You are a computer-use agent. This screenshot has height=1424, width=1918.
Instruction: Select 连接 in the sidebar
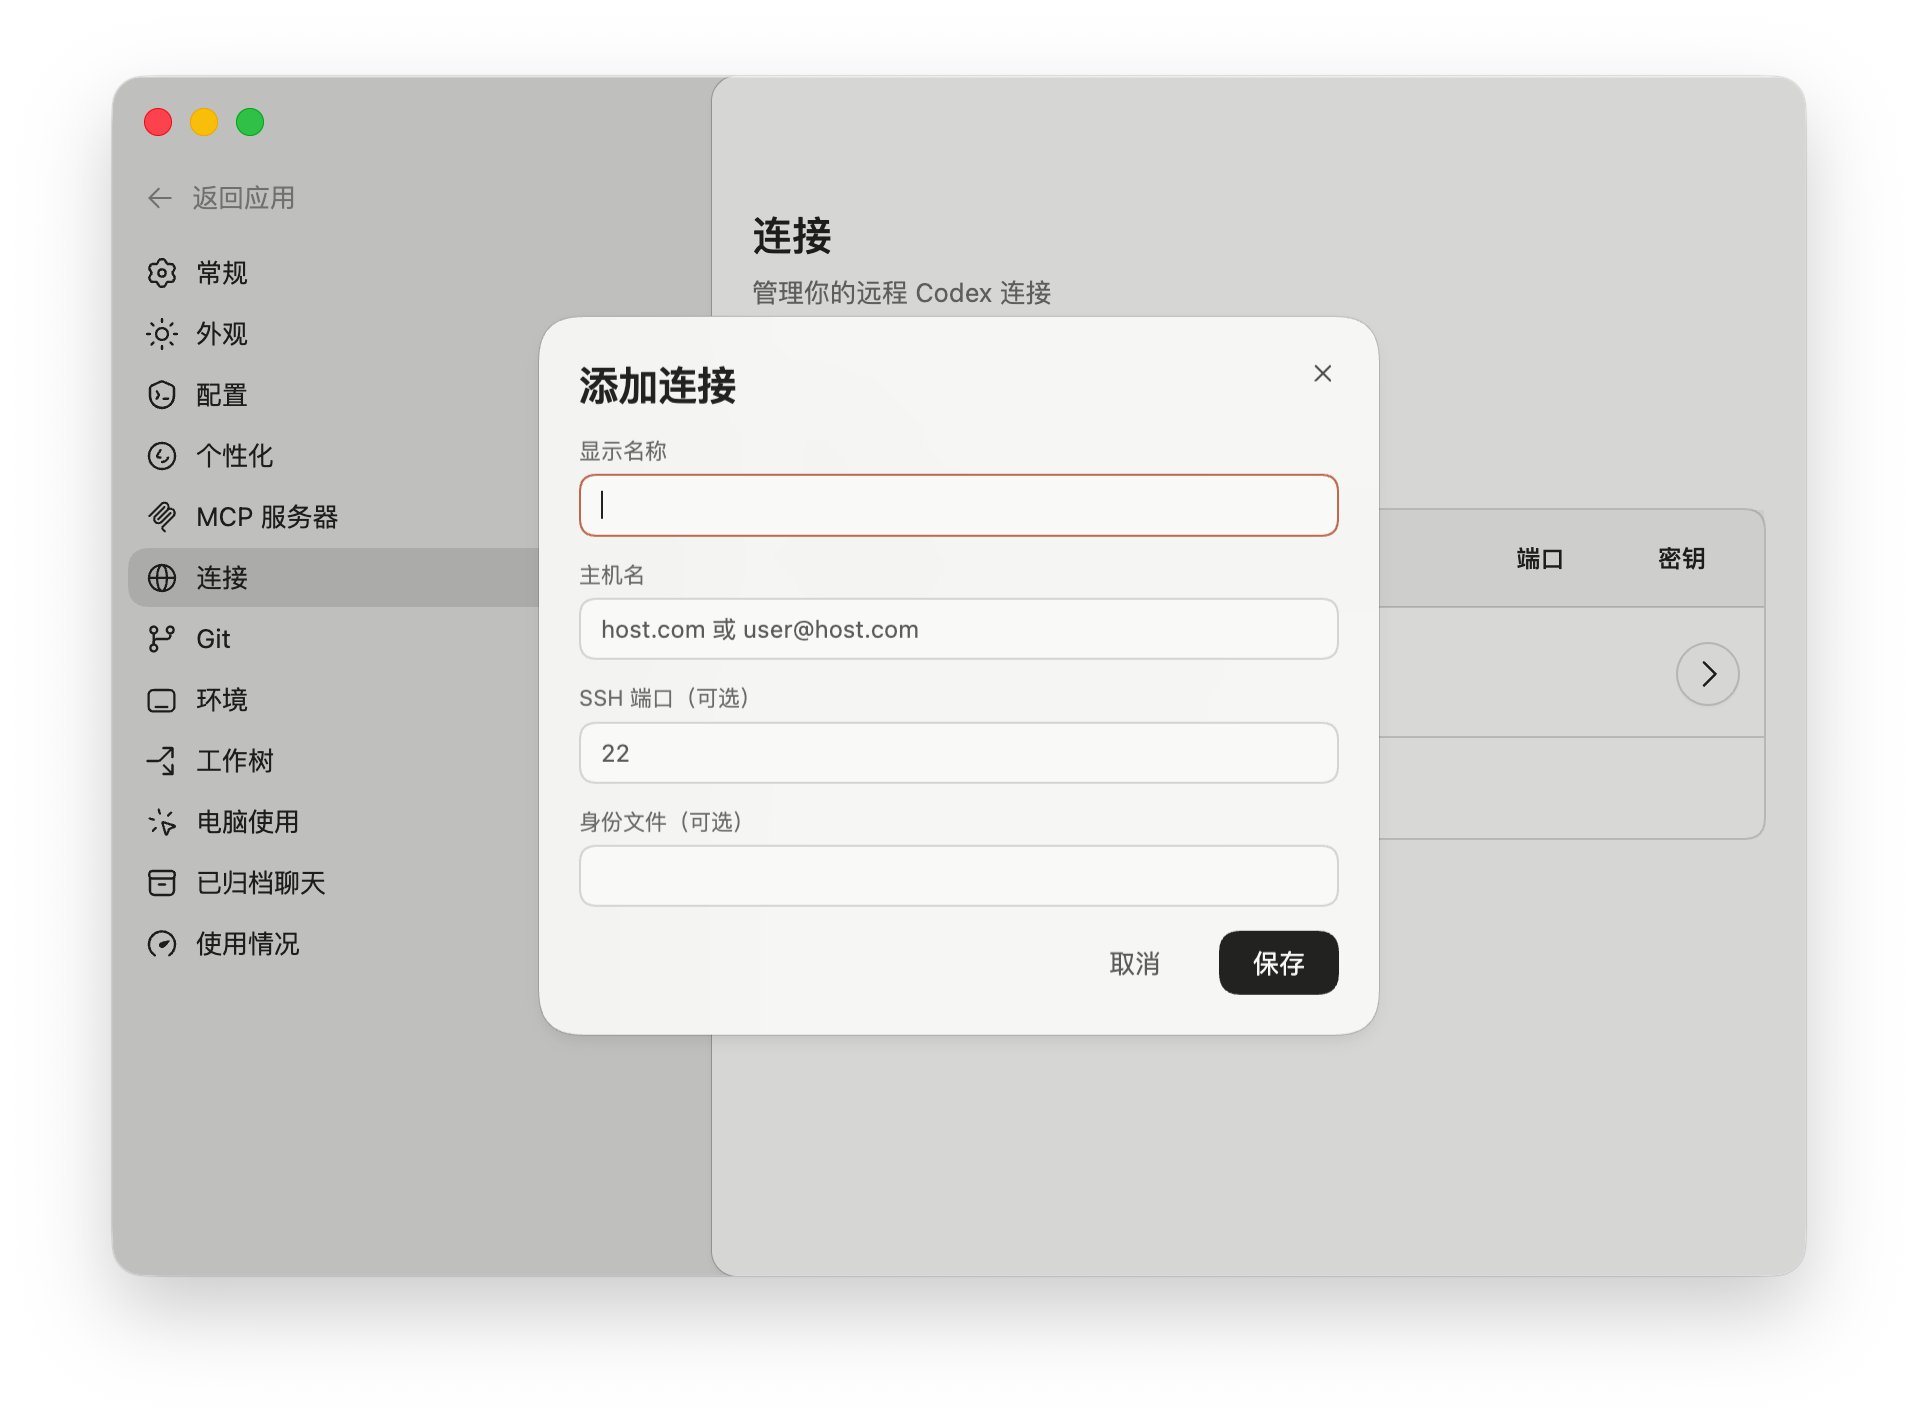click(x=221, y=578)
